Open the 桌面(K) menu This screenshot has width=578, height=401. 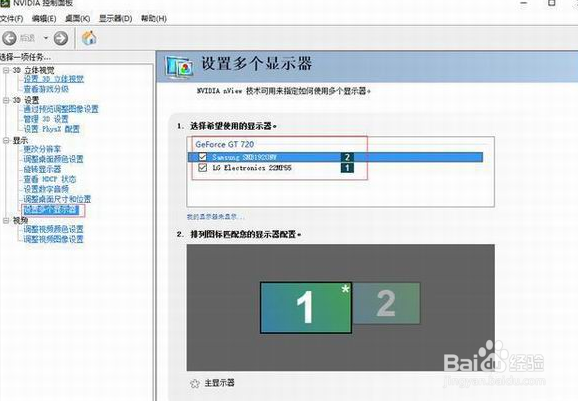[x=77, y=18]
